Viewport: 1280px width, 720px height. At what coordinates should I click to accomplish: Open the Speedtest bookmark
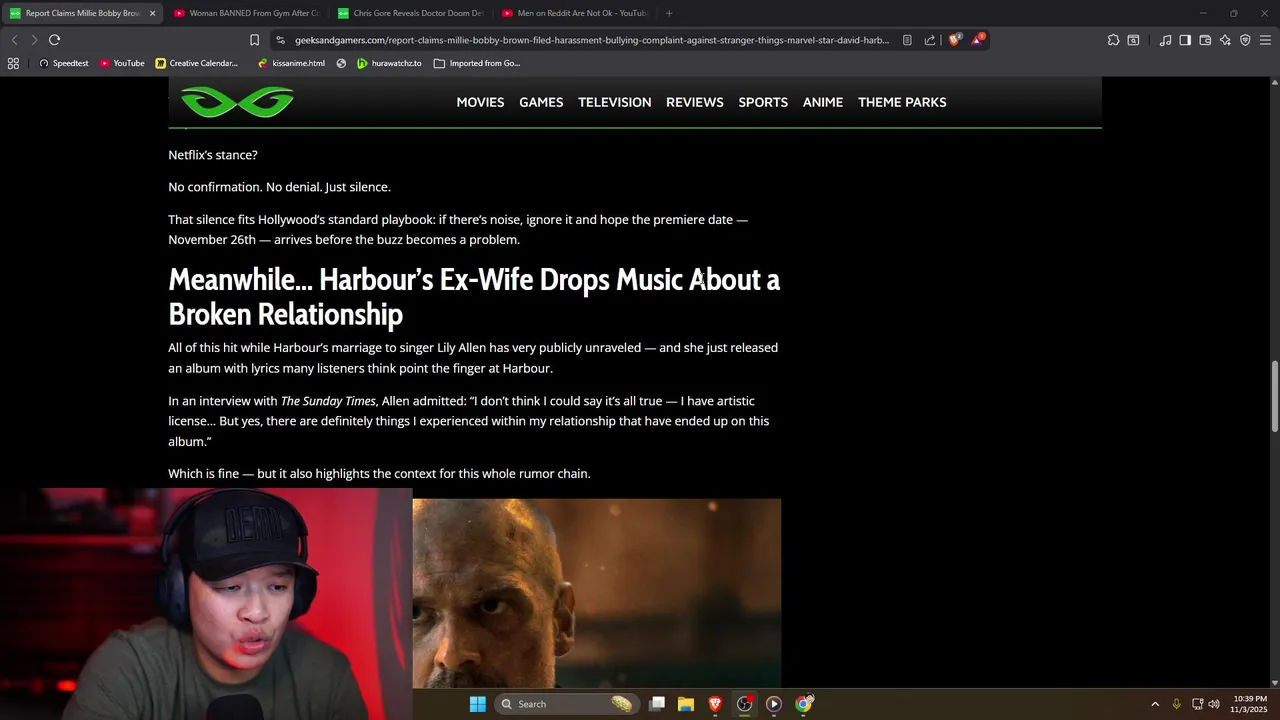click(x=63, y=63)
